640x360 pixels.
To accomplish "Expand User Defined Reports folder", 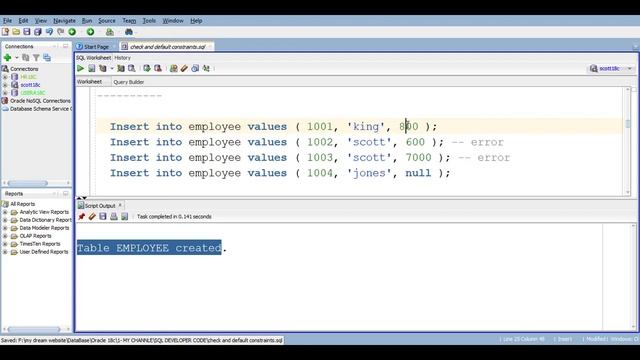I will (5, 252).
